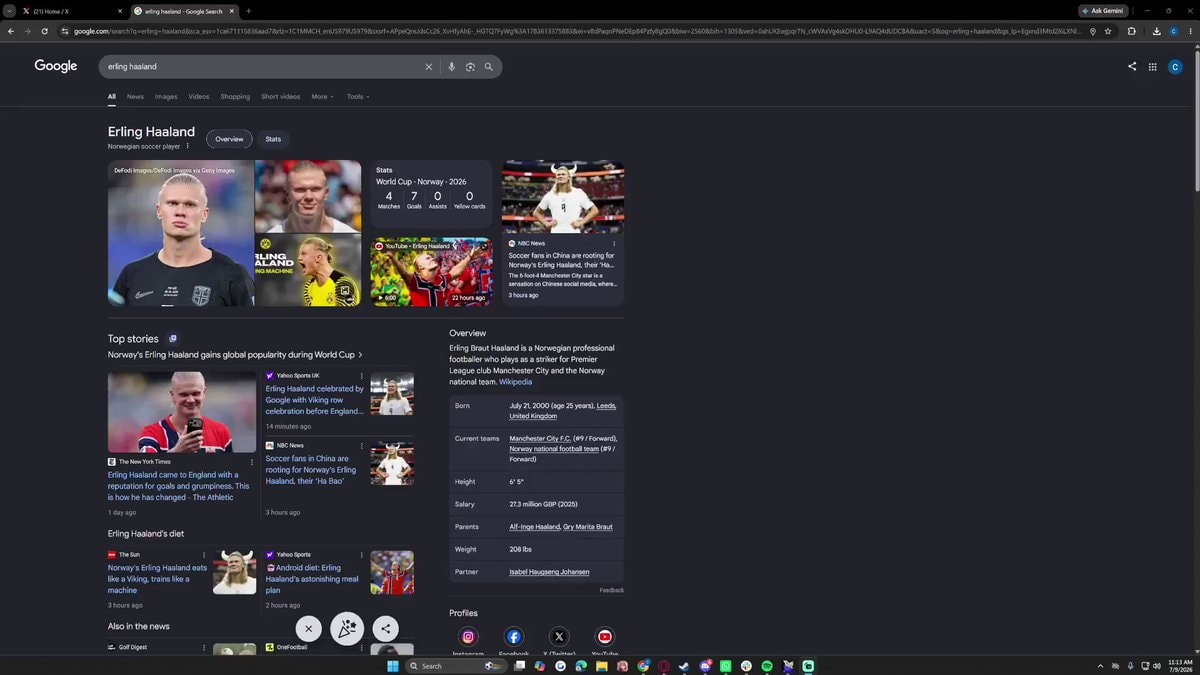Switch to the X Home browser tab
This screenshot has height=675, width=1200.
point(70,11)
